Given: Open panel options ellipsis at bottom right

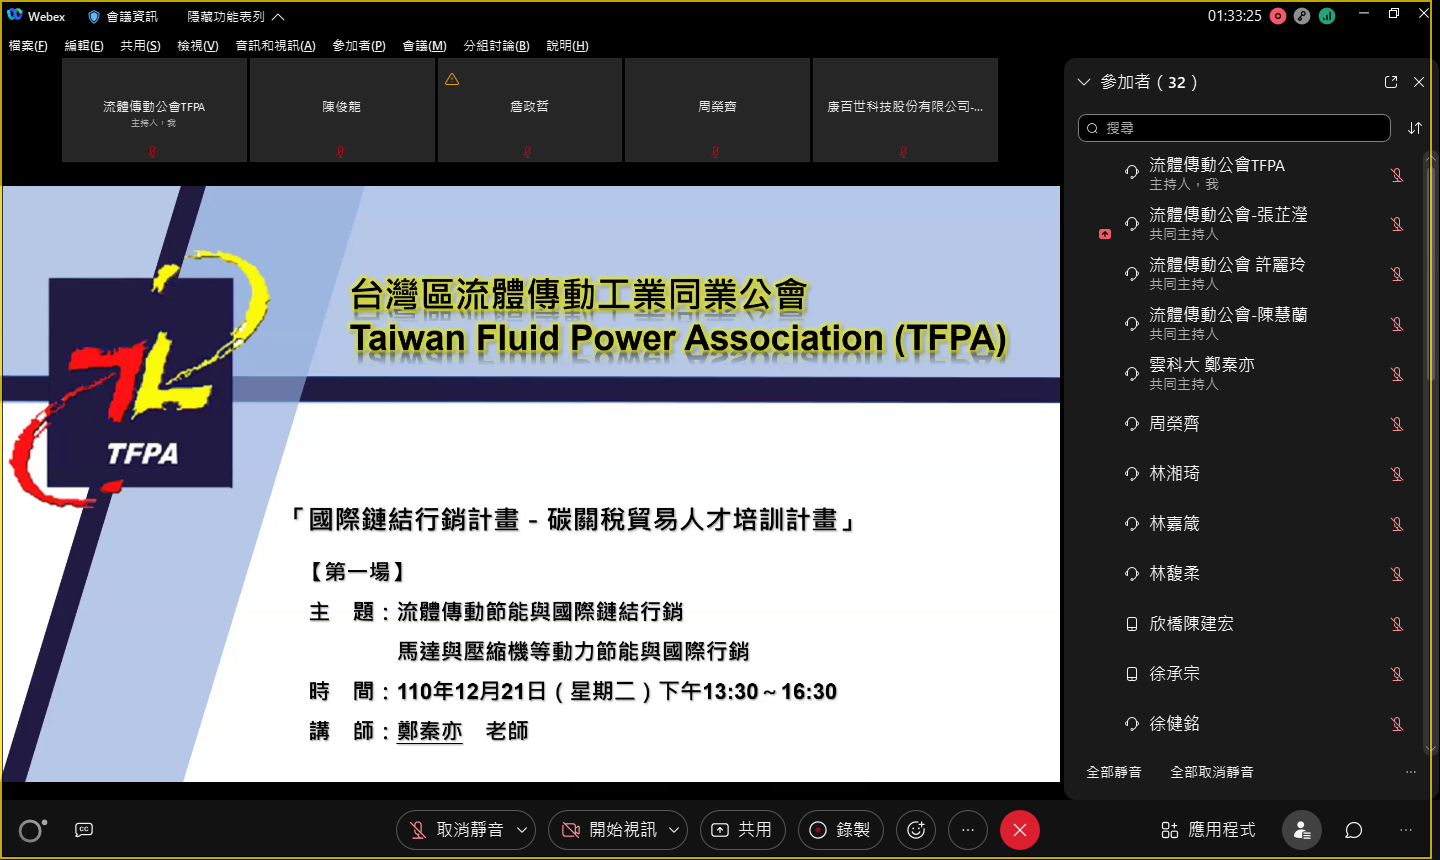Looking at the screenshot, I should 1406,830.
